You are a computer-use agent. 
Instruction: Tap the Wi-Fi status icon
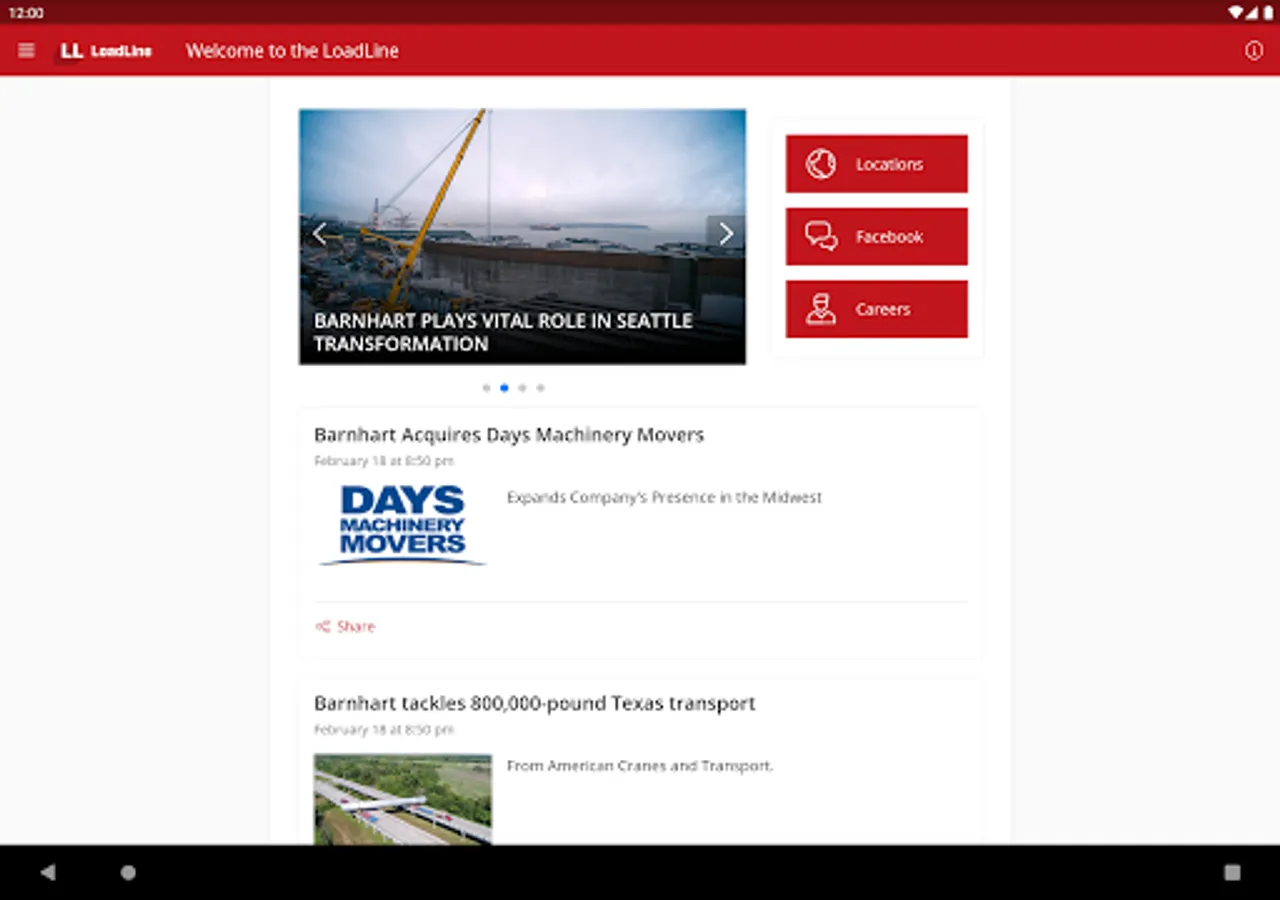[x=1236, y=12]
